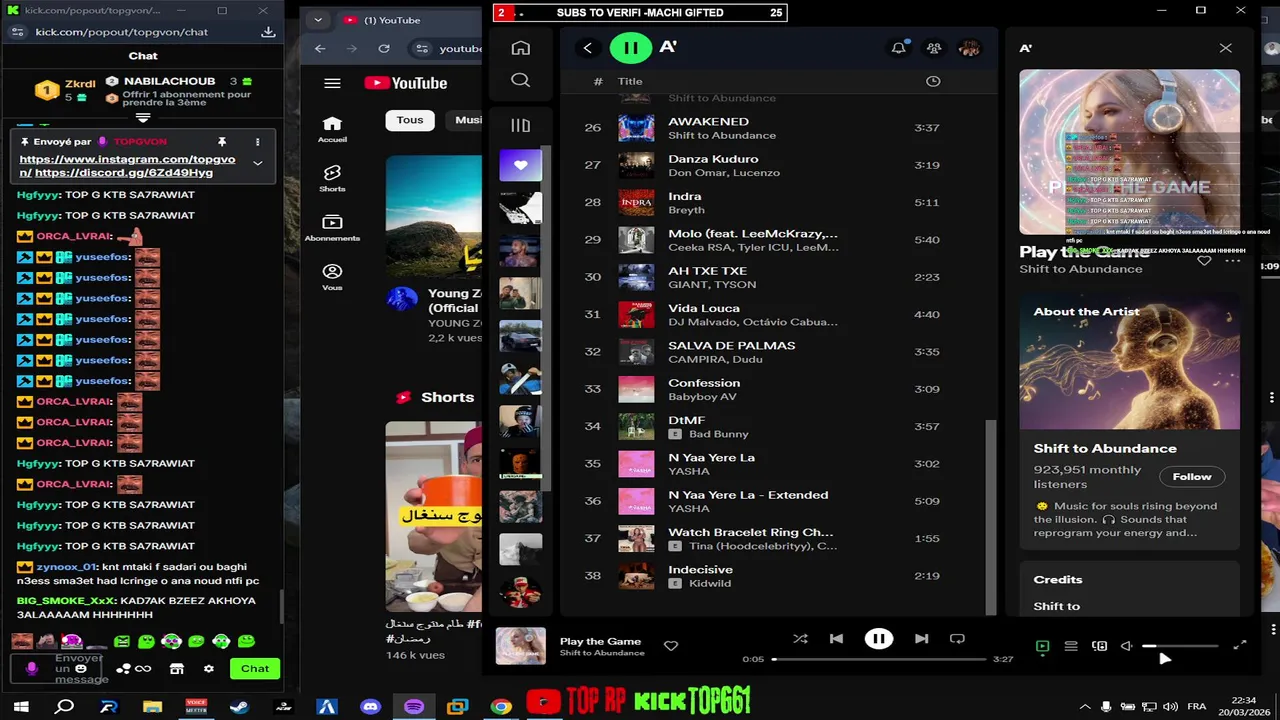
Task: Open site info icon in Kick popout
Action: pos(19,32)
